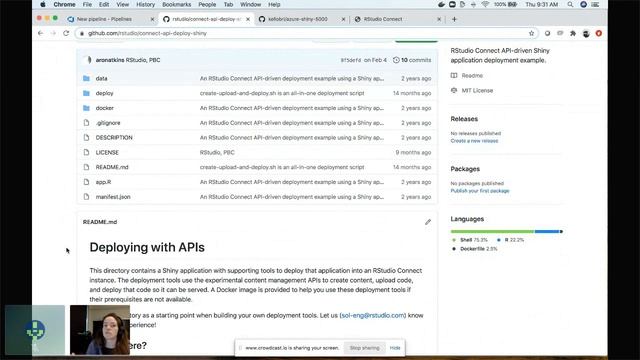Go forward to the next page
The height and width of the screenshot is (360, 640).
point(53,33)
